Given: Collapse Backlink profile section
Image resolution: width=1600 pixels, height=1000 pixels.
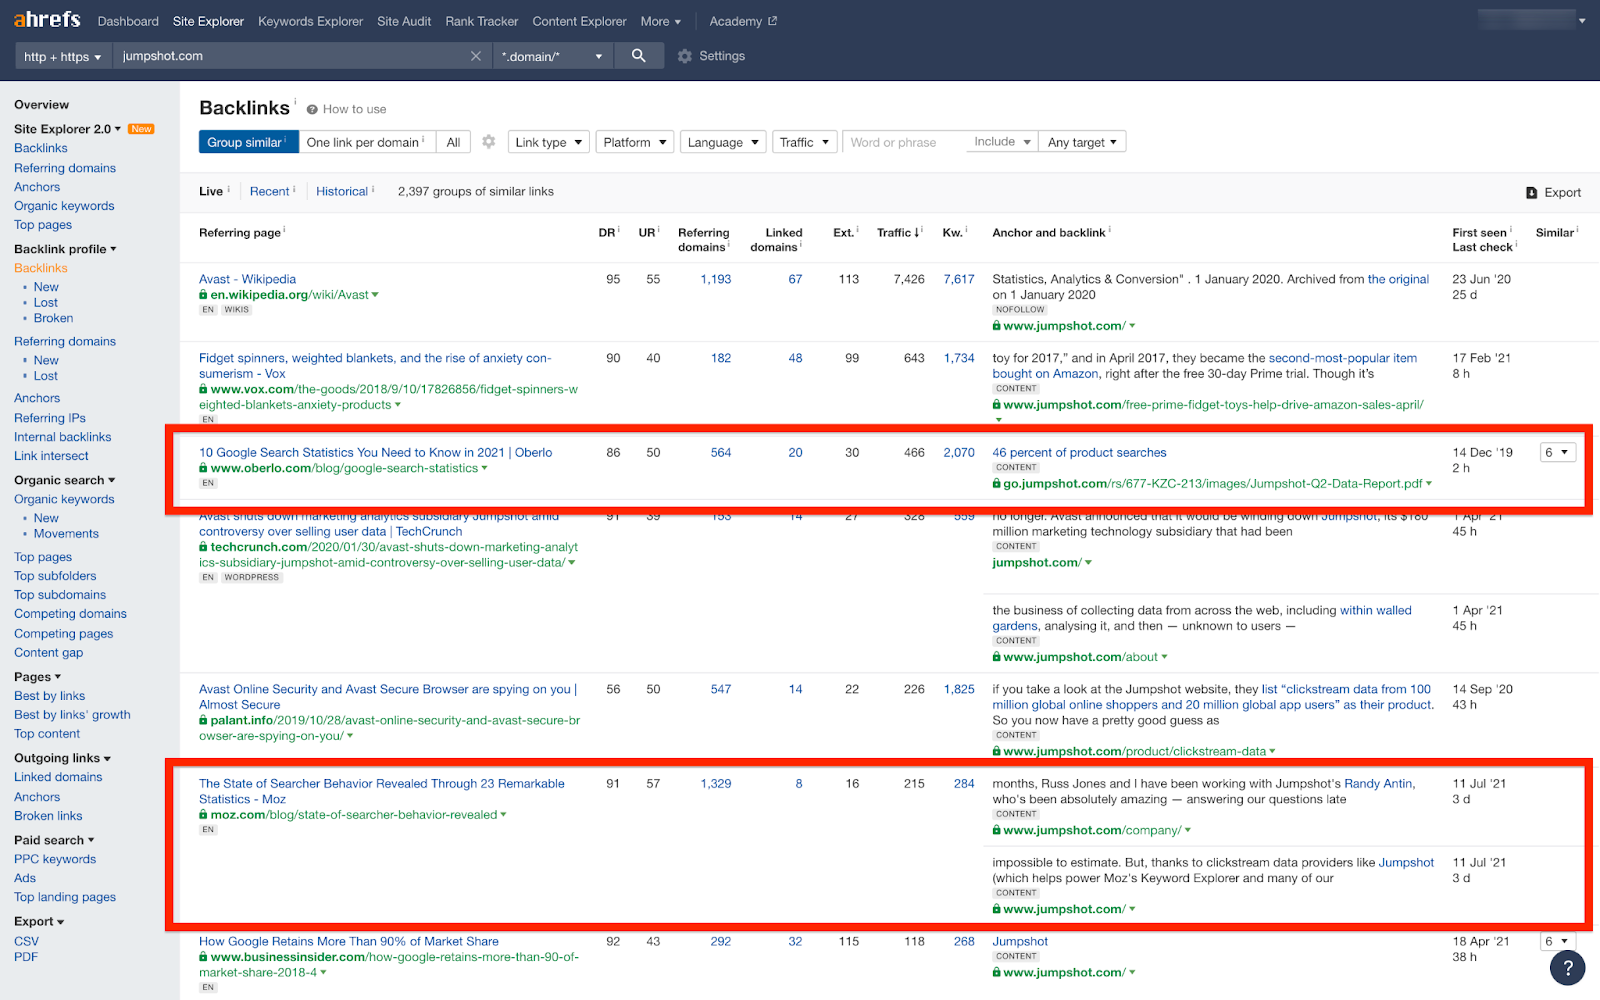Looking at the screenshot, I should tap(65, 249).
